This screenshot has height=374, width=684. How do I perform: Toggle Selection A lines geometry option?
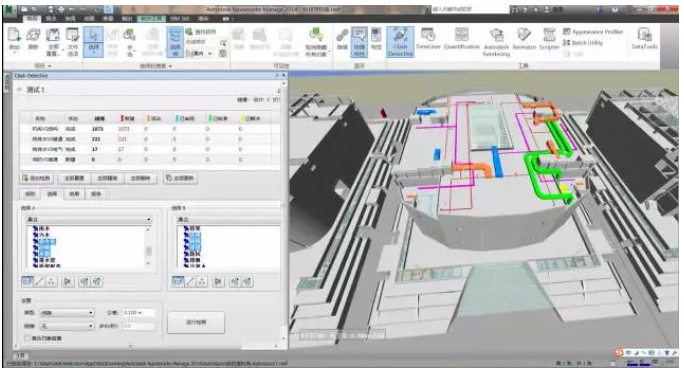39,281
